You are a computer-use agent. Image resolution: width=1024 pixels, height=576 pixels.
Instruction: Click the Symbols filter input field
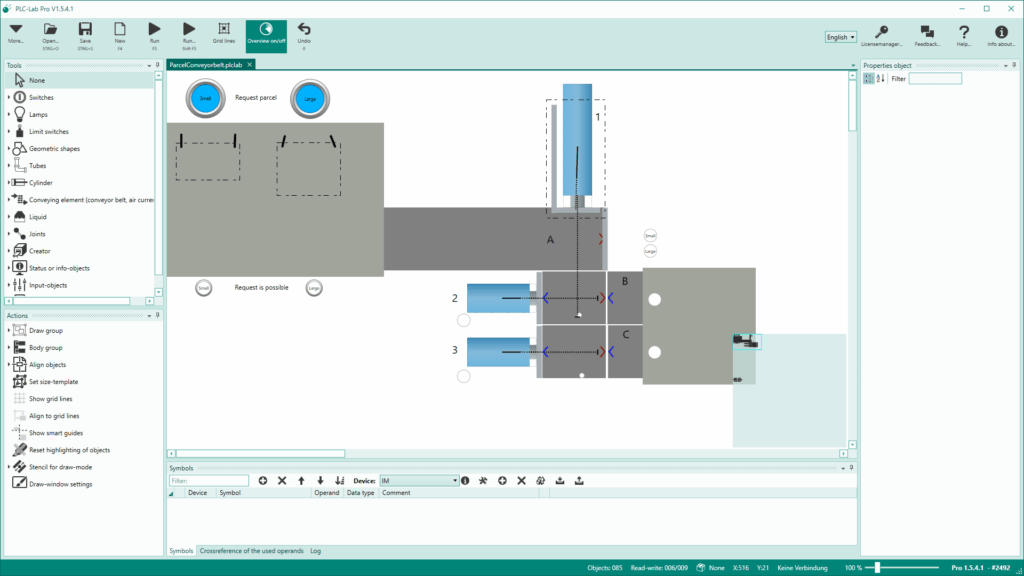click(209, 481)
